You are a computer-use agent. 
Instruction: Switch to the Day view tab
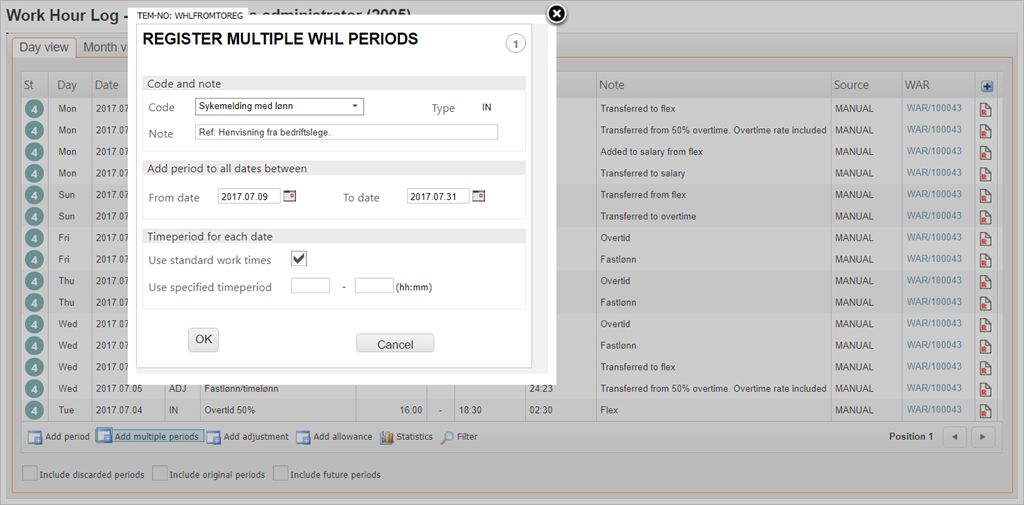44,47
